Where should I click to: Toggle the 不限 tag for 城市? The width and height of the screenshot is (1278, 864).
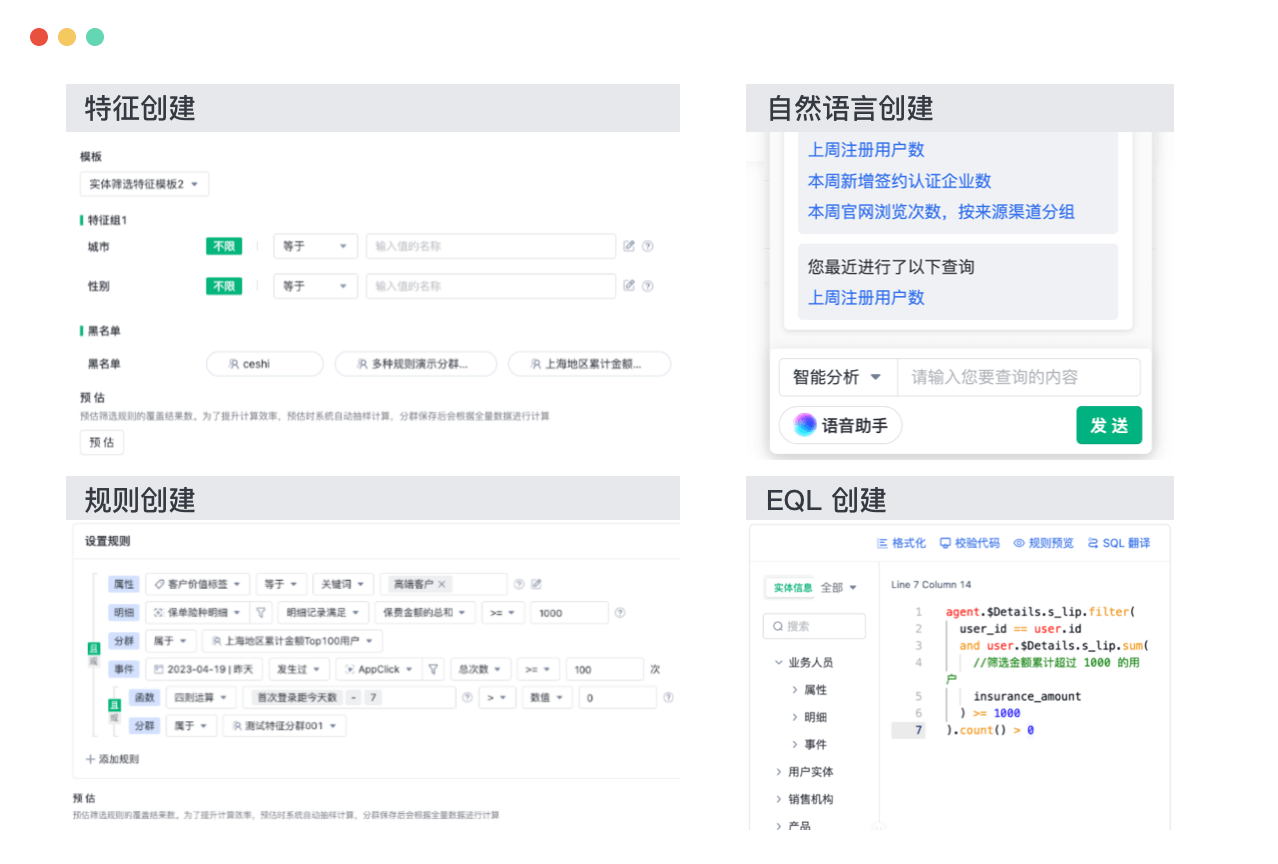(x=224, y=246)
